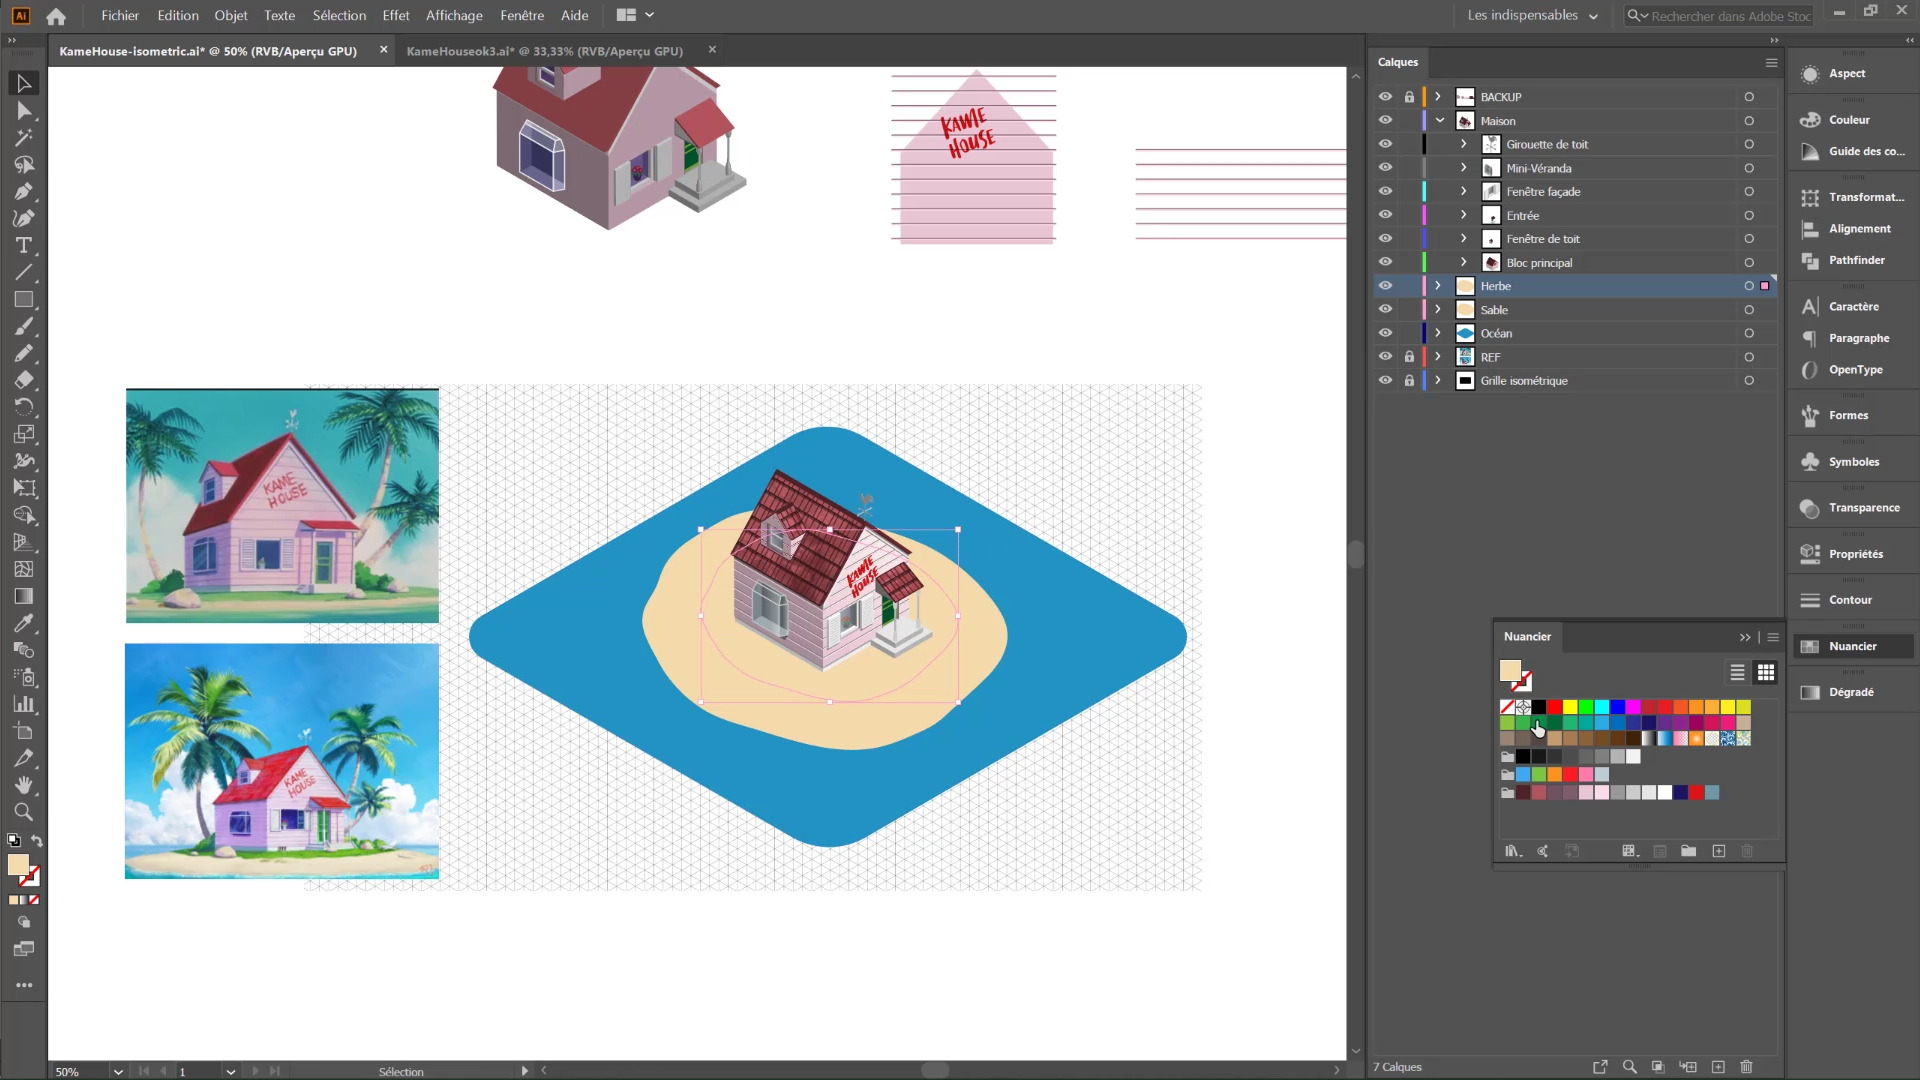Open swatch libraries menu in Nuancier
Screen dimensions: 1920x1080
coord(1513,851)
